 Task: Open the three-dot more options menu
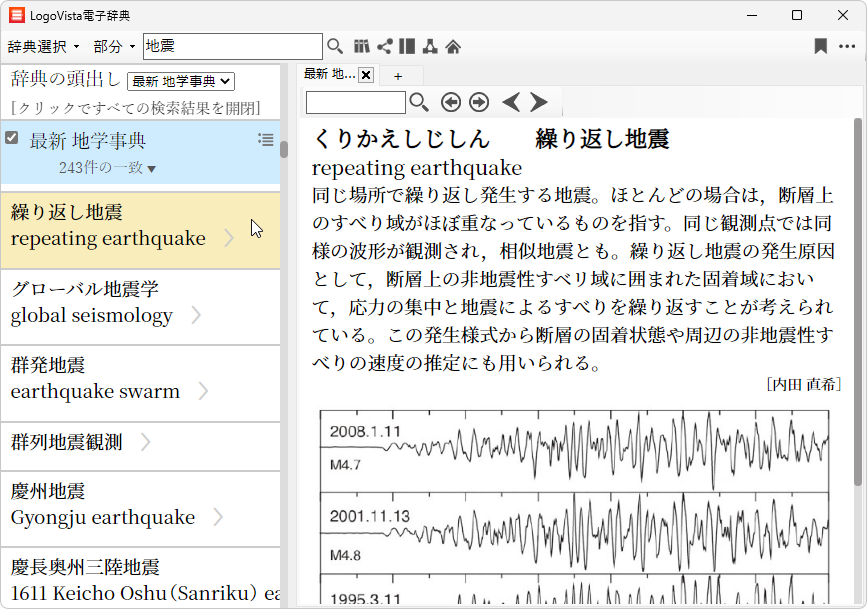[x=847, y=46]
